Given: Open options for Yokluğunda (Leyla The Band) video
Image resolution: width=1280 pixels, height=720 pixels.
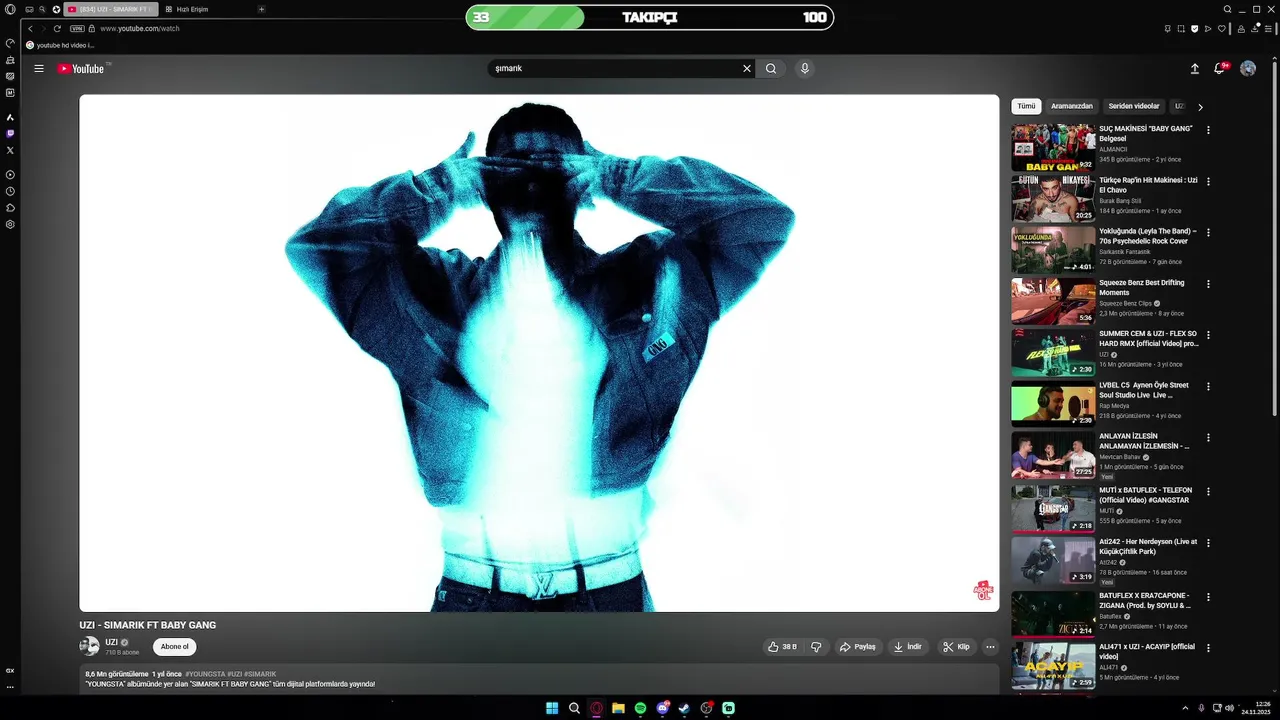Looking at the screenshot, I should coord(1208,233).
